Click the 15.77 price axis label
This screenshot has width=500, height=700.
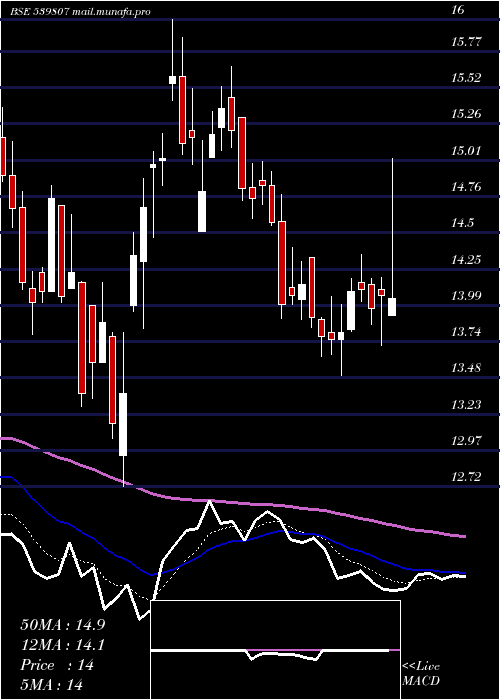pos(467,42)
